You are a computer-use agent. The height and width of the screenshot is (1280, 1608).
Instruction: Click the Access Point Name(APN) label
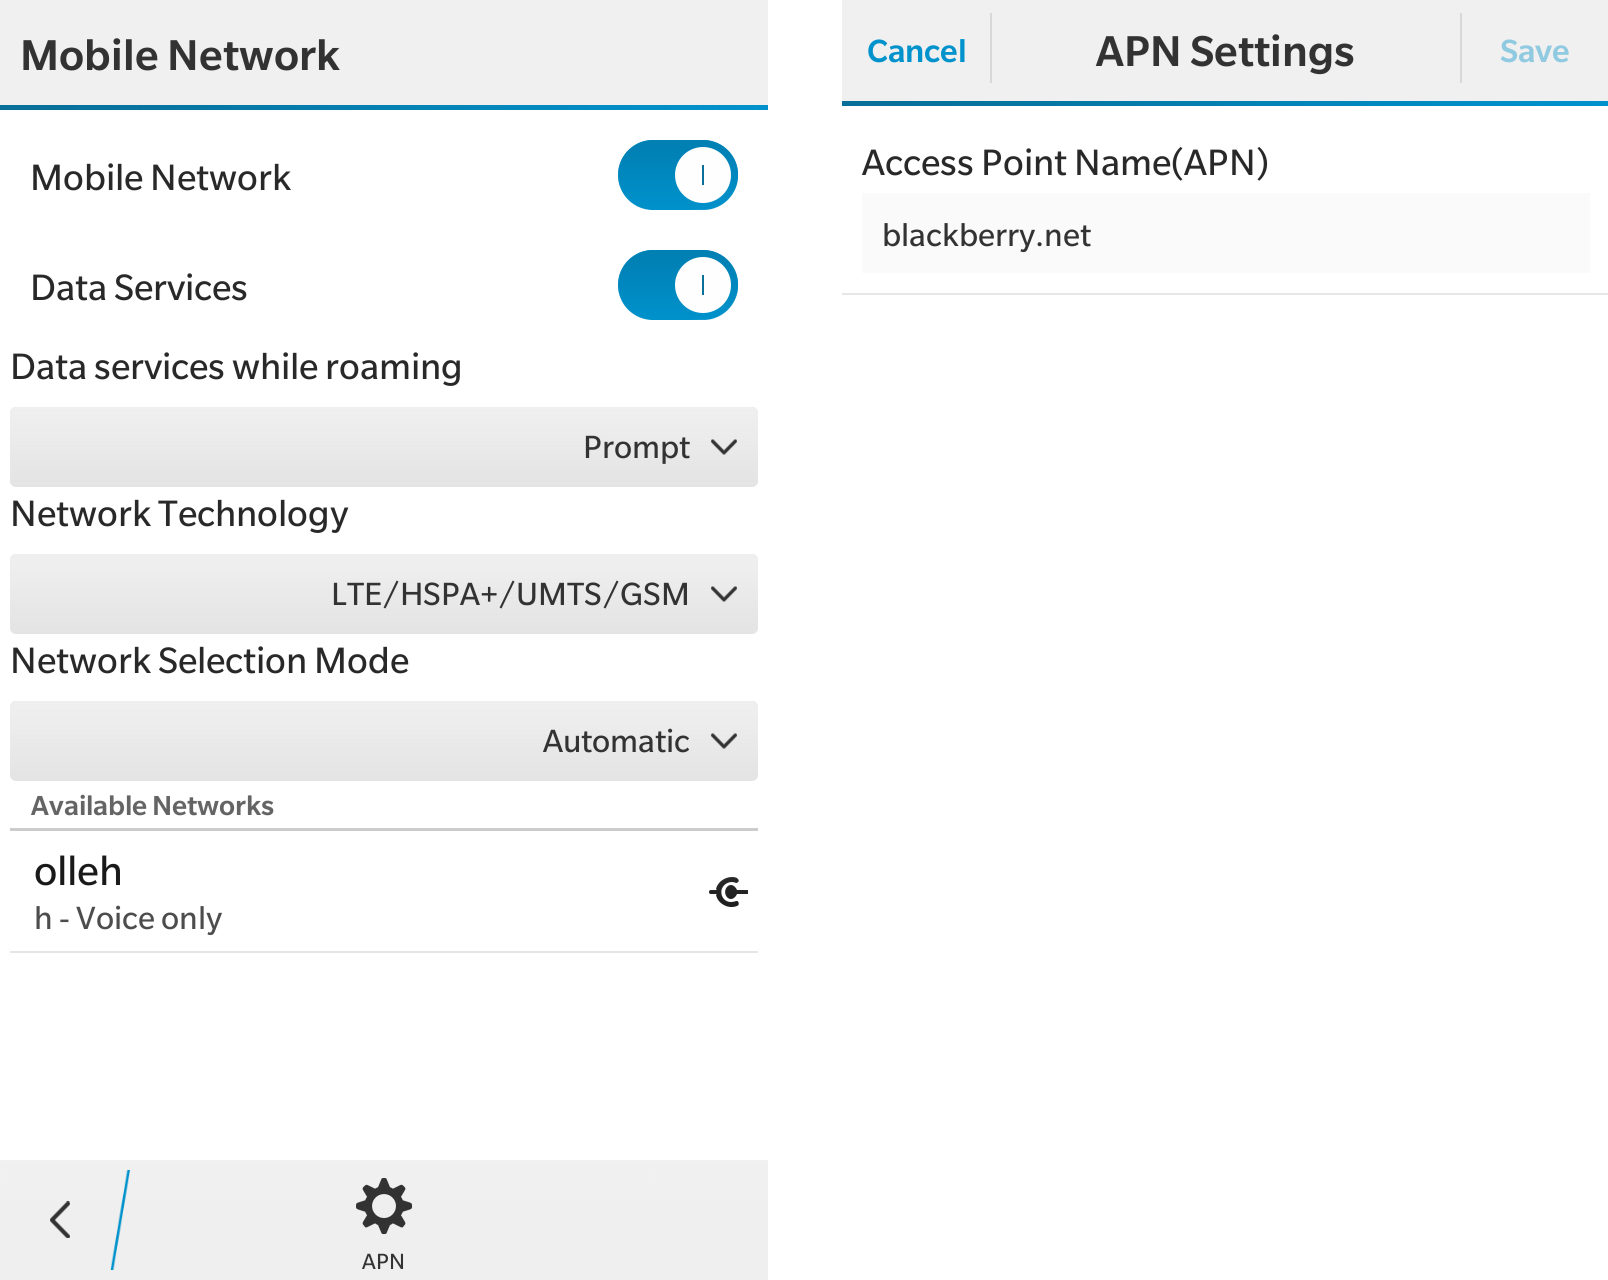pos(1065,163)
